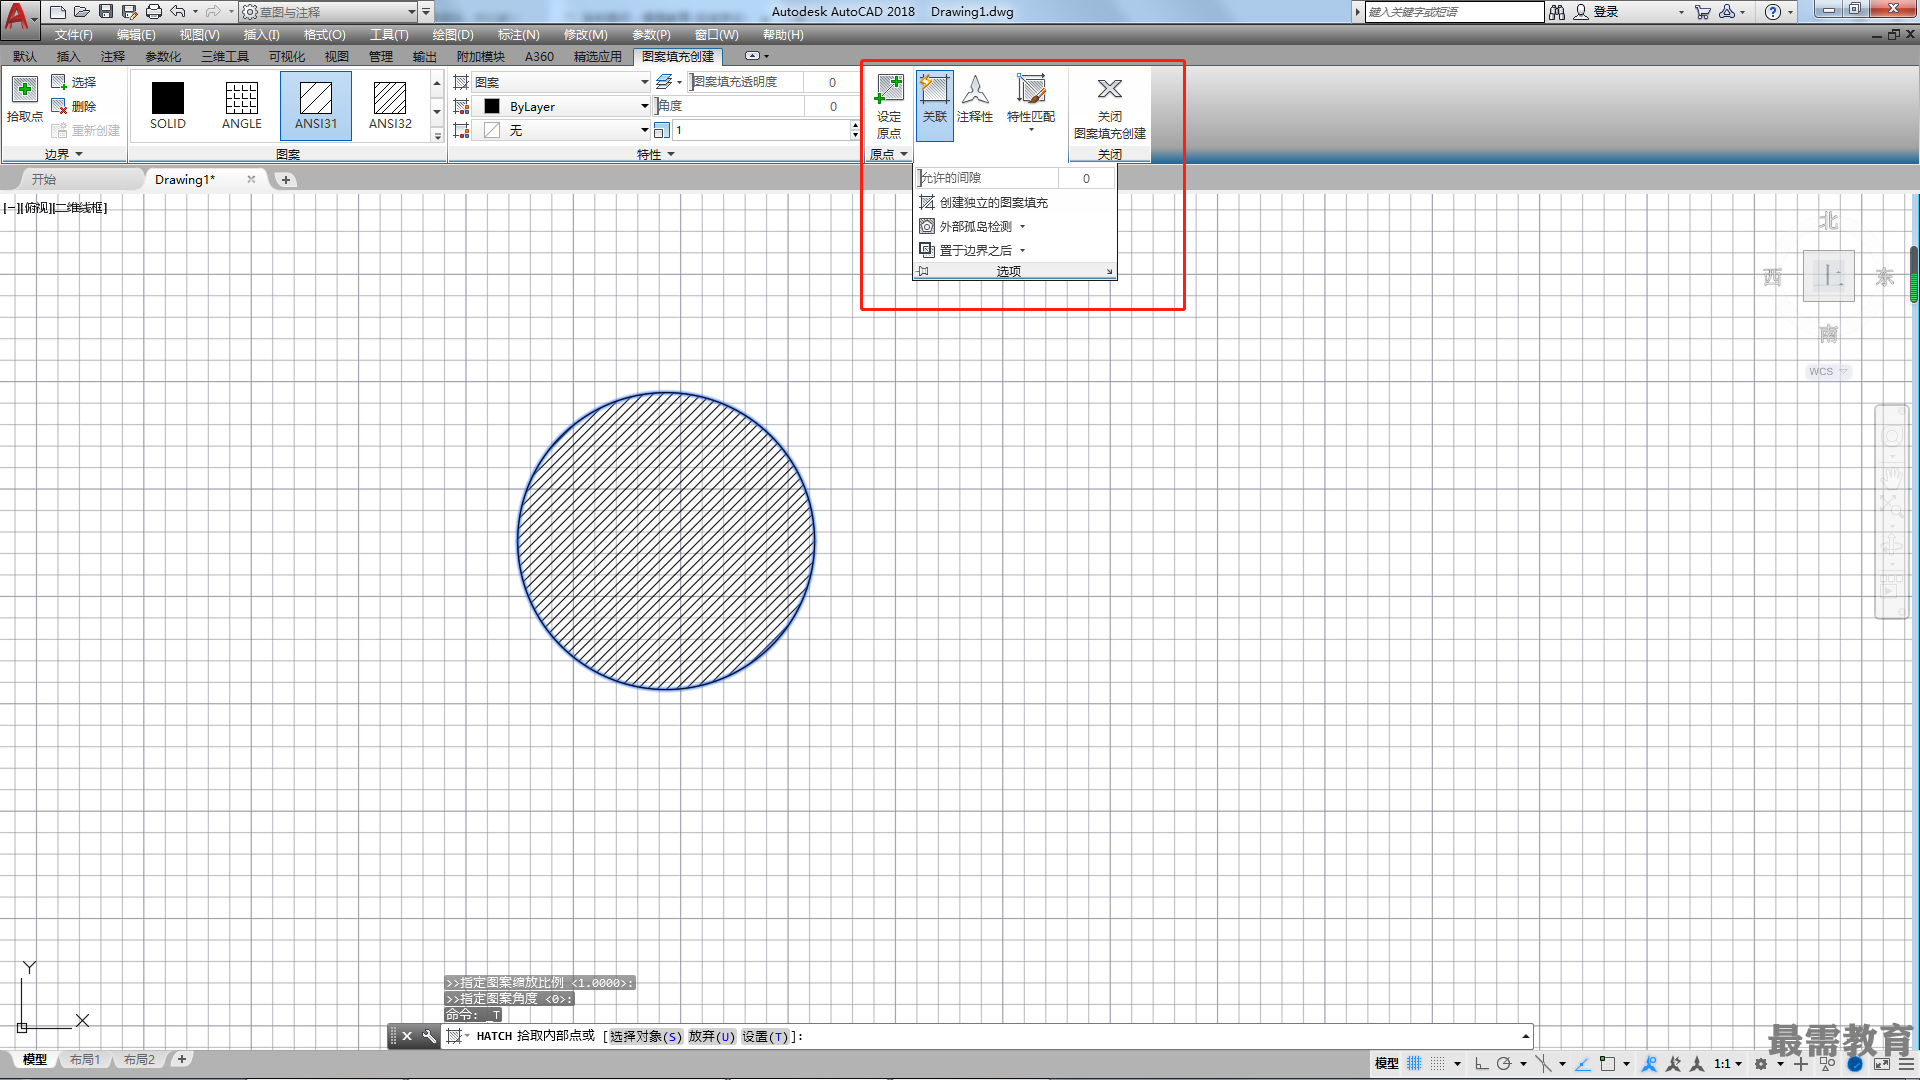Choose the 选择 boundary objects tool
Image resolution: width=1920 pixels, height=1080 pixels.
point(74,82)
